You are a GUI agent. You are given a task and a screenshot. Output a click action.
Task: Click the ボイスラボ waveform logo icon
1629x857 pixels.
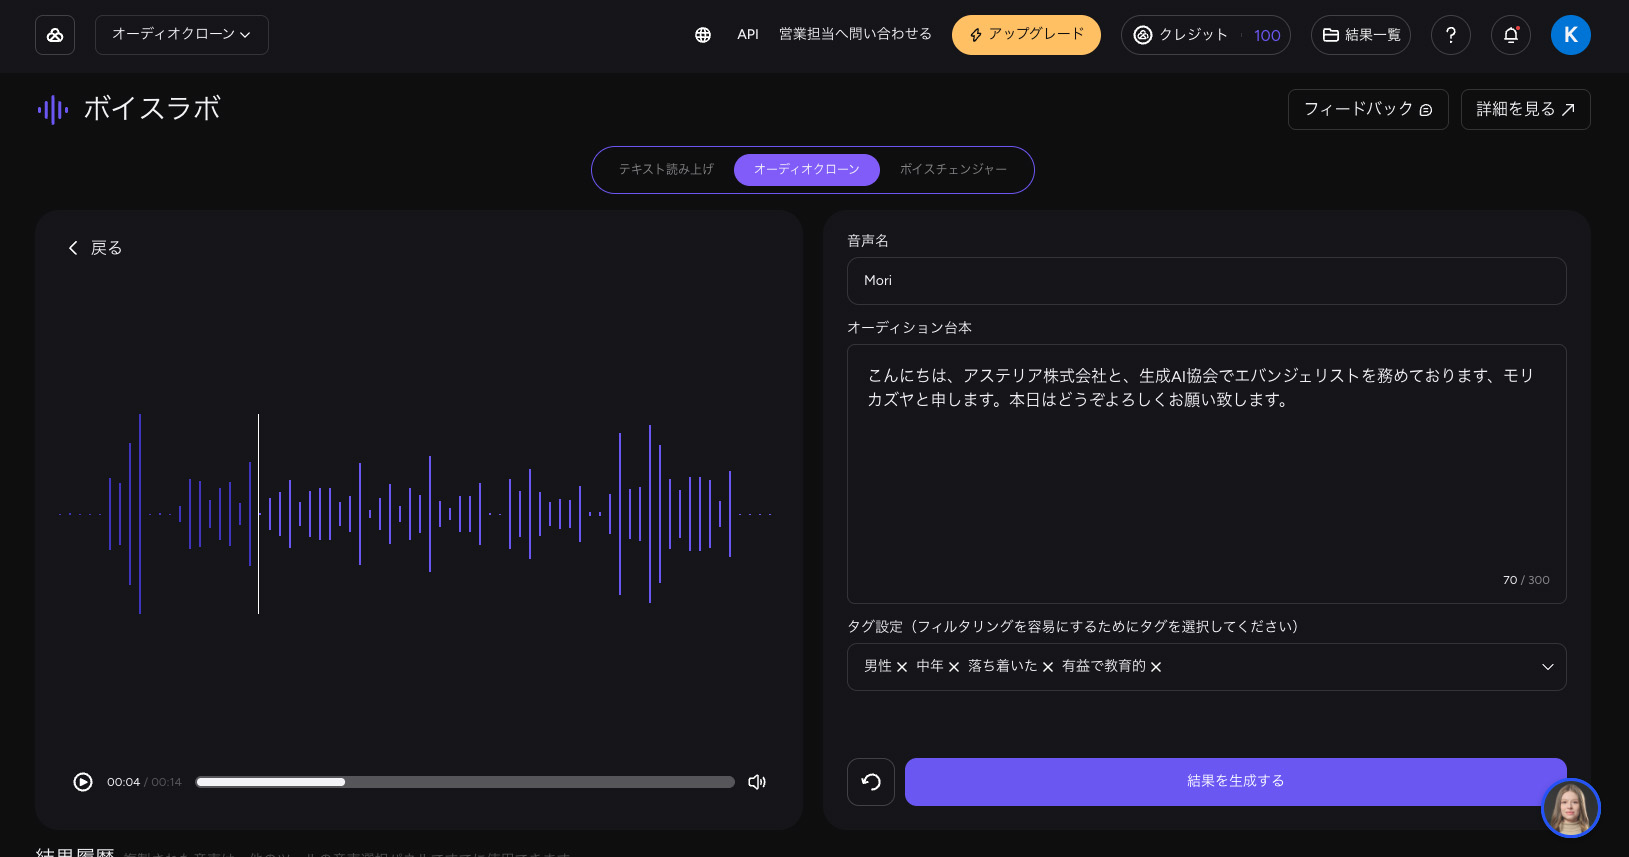pos(53,110)
